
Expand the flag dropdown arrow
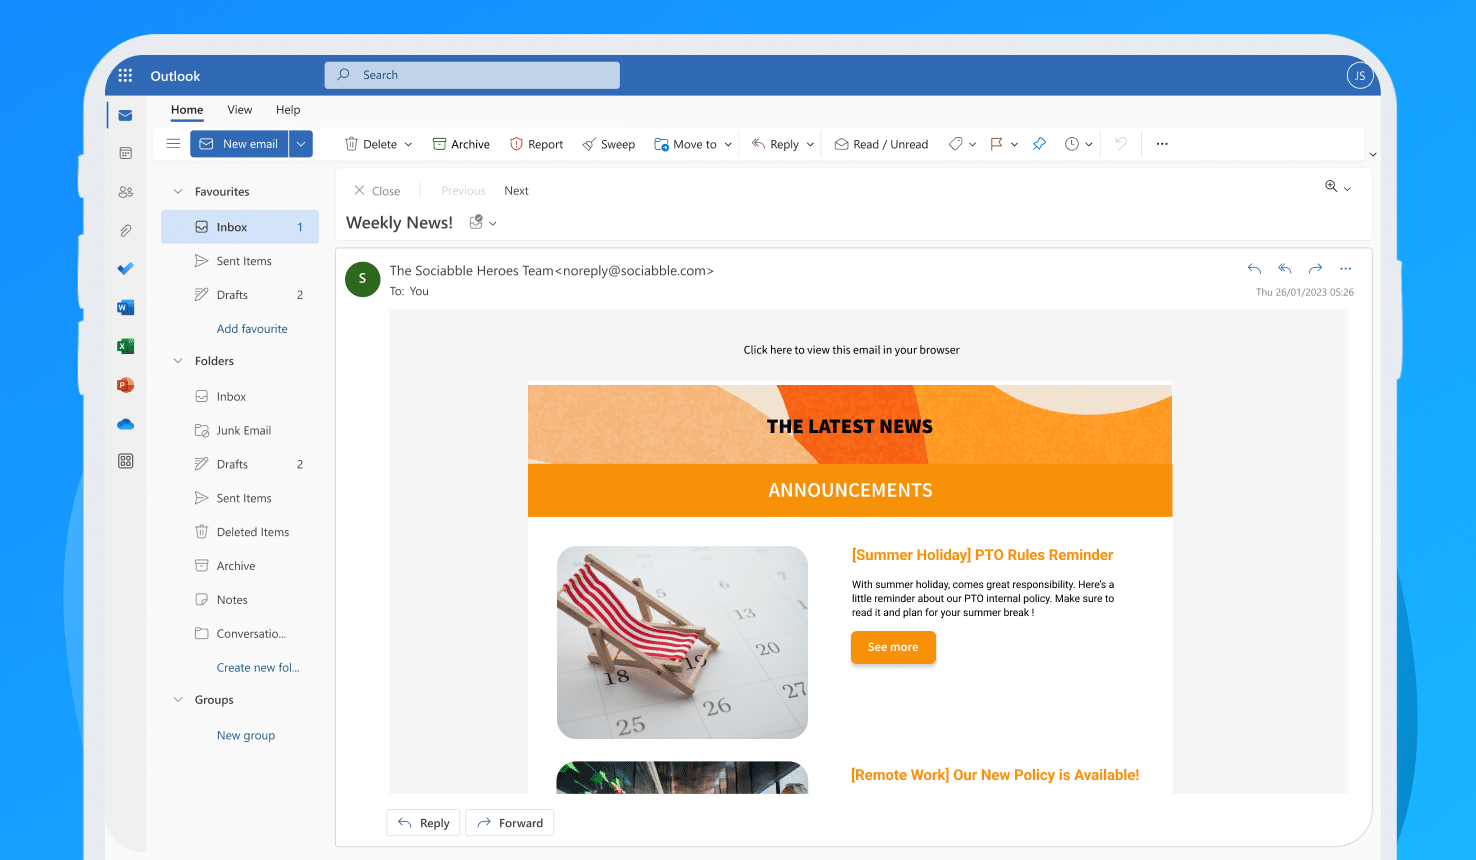(1014, 145)
